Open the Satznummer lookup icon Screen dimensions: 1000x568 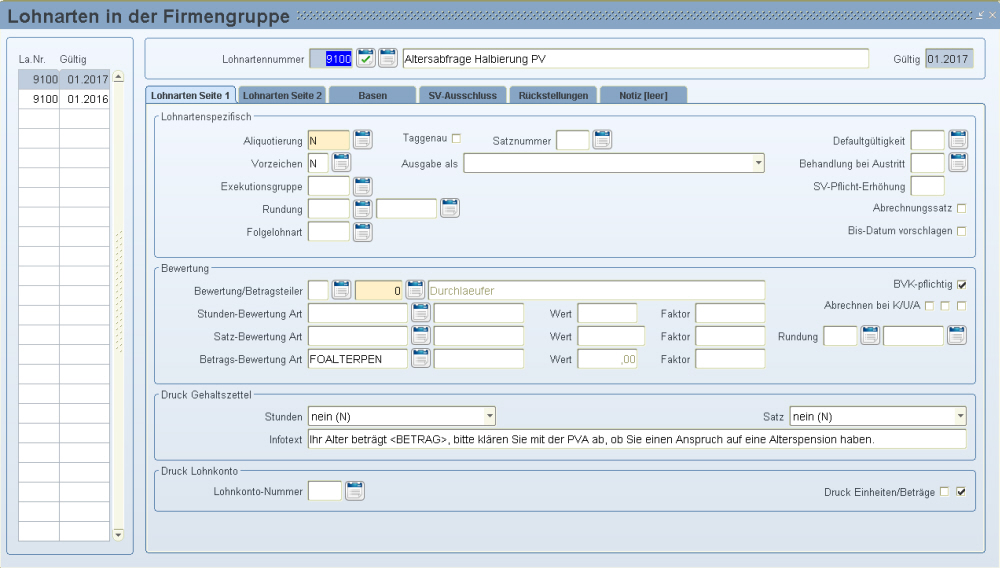click(602, 140)
